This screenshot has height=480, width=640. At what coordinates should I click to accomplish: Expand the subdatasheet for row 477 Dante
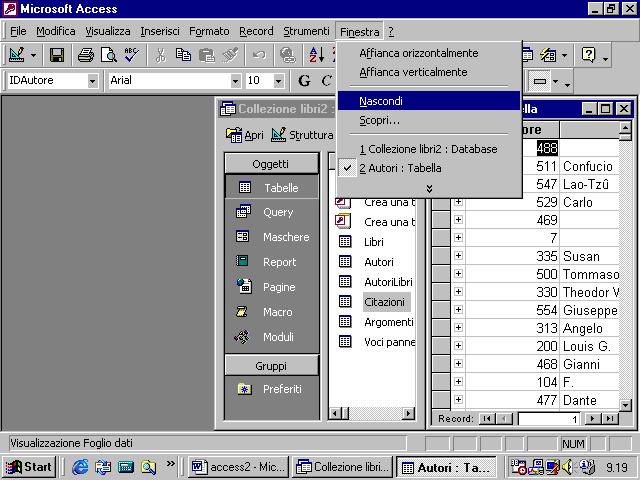458,399
